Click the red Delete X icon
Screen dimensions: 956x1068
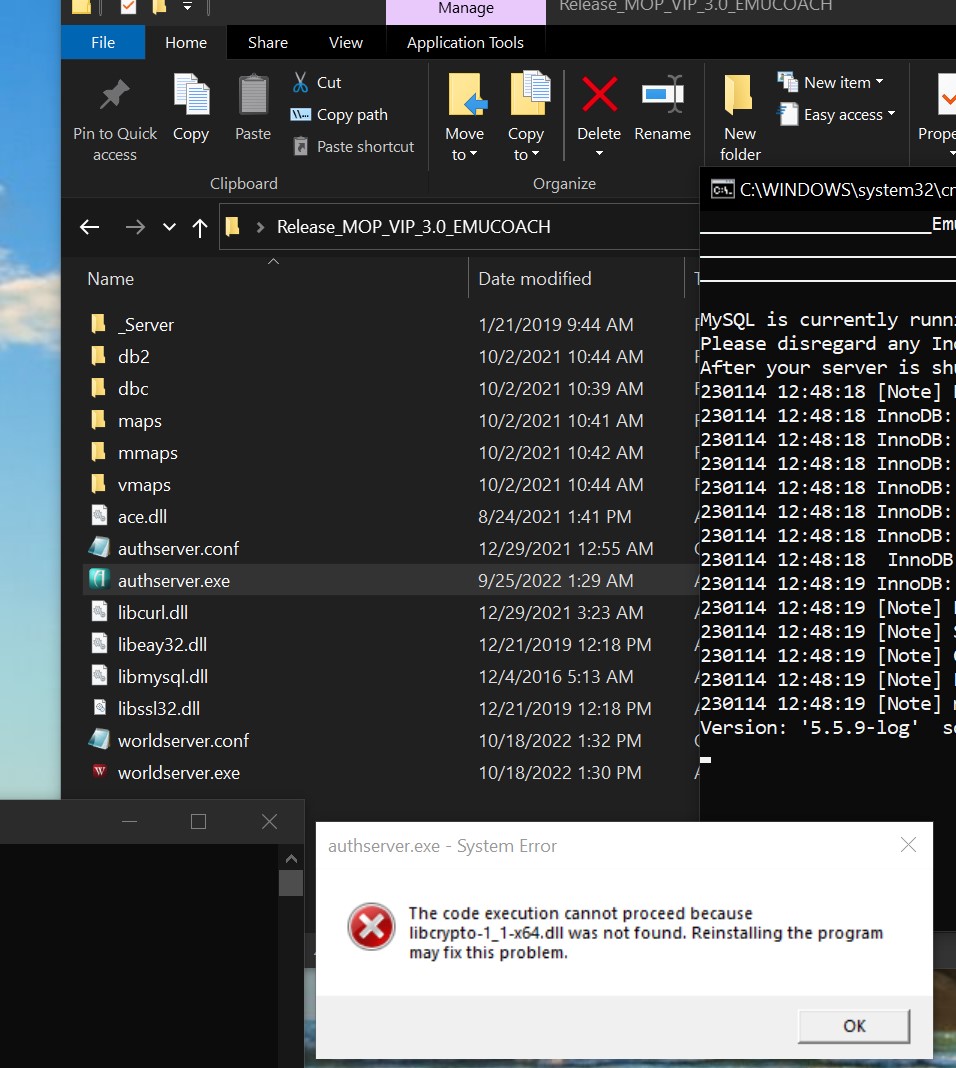click(599, 93)
